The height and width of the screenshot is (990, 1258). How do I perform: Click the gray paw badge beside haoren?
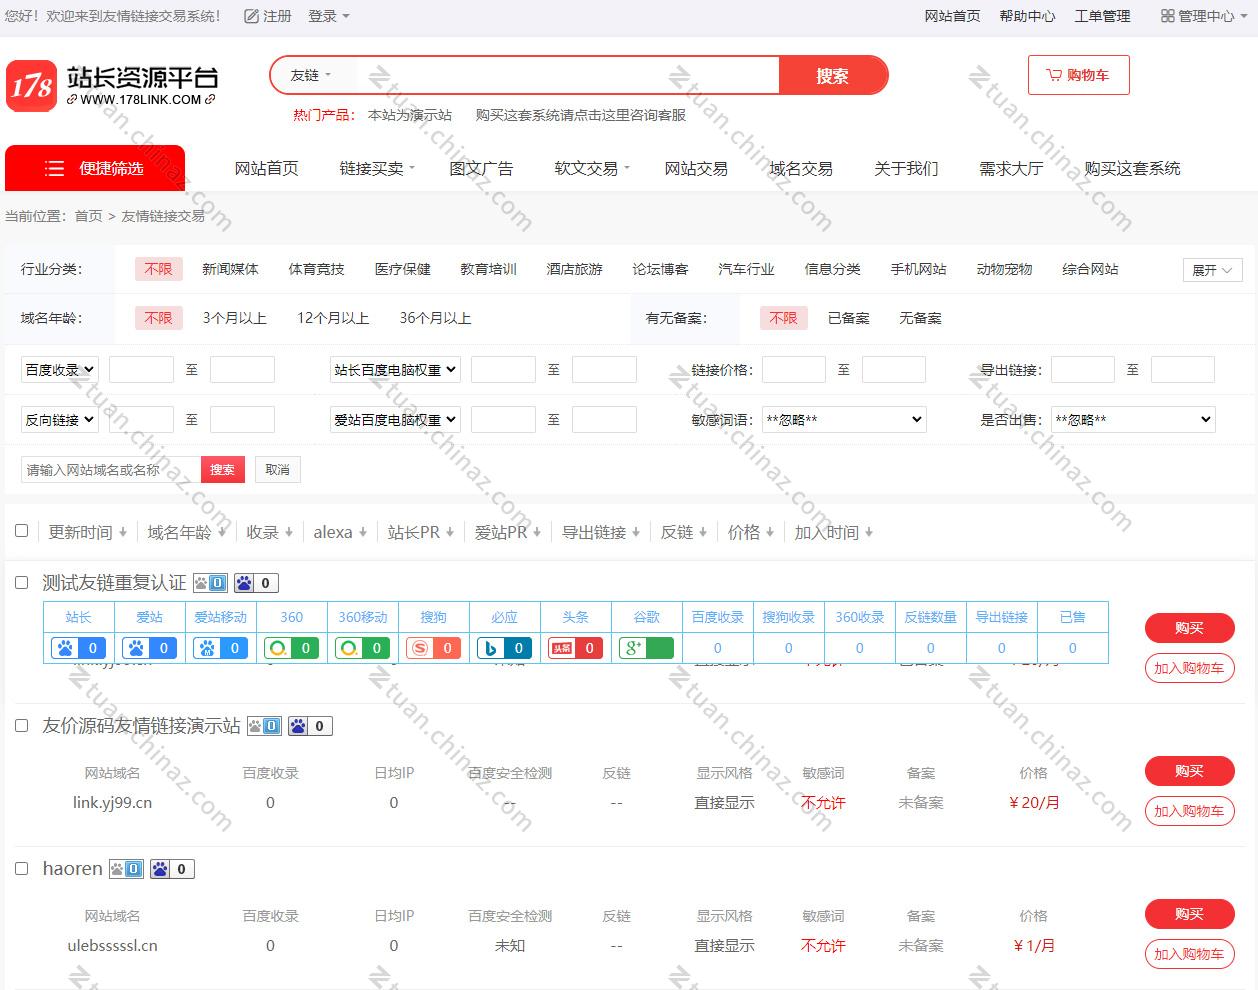126,869
